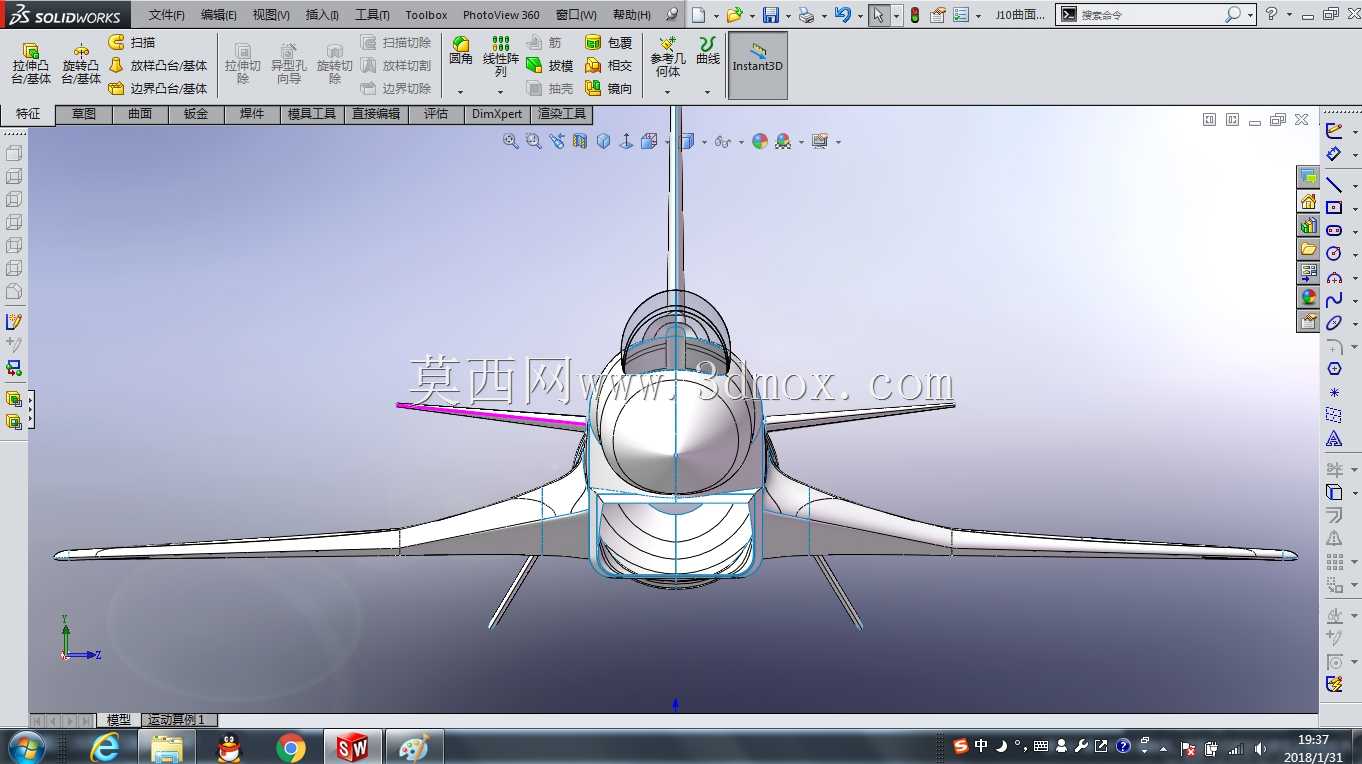Image resolution: width=1362 pixels, height=764 pixels.
Task: Select the Ellipse sketch tool
Action: point(1334,323)
